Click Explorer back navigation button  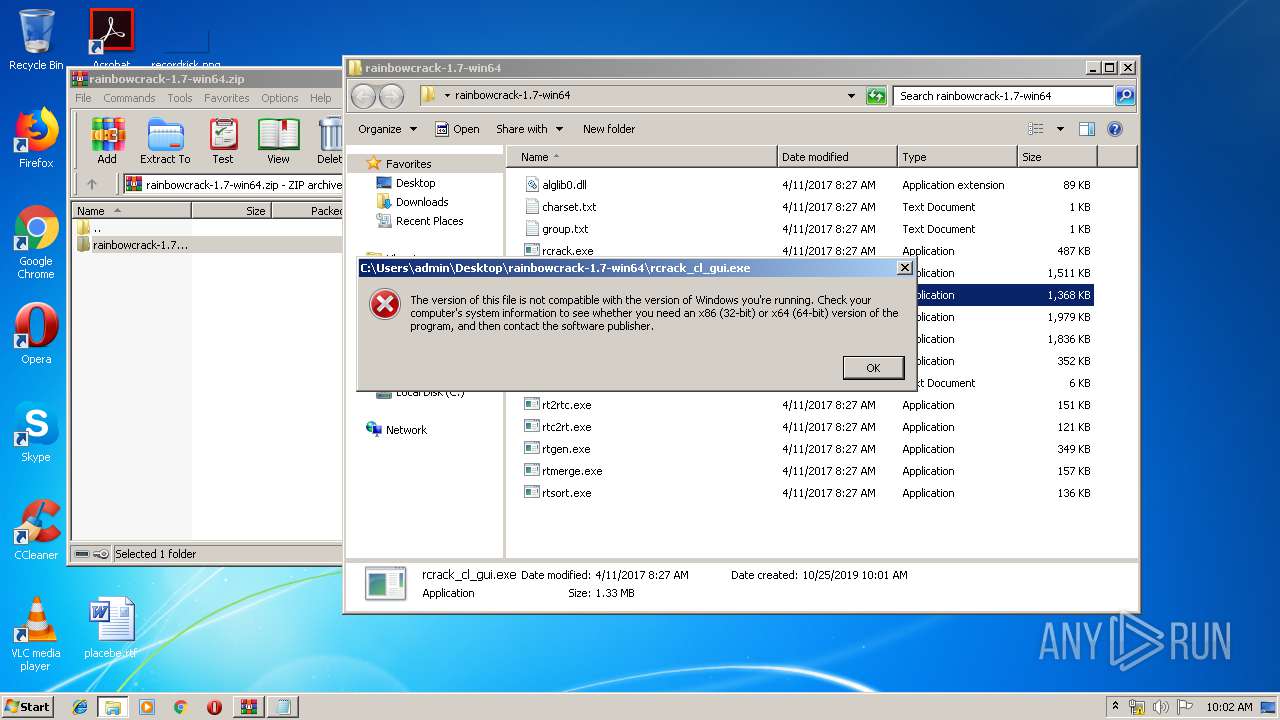click(x=364, y=96)
